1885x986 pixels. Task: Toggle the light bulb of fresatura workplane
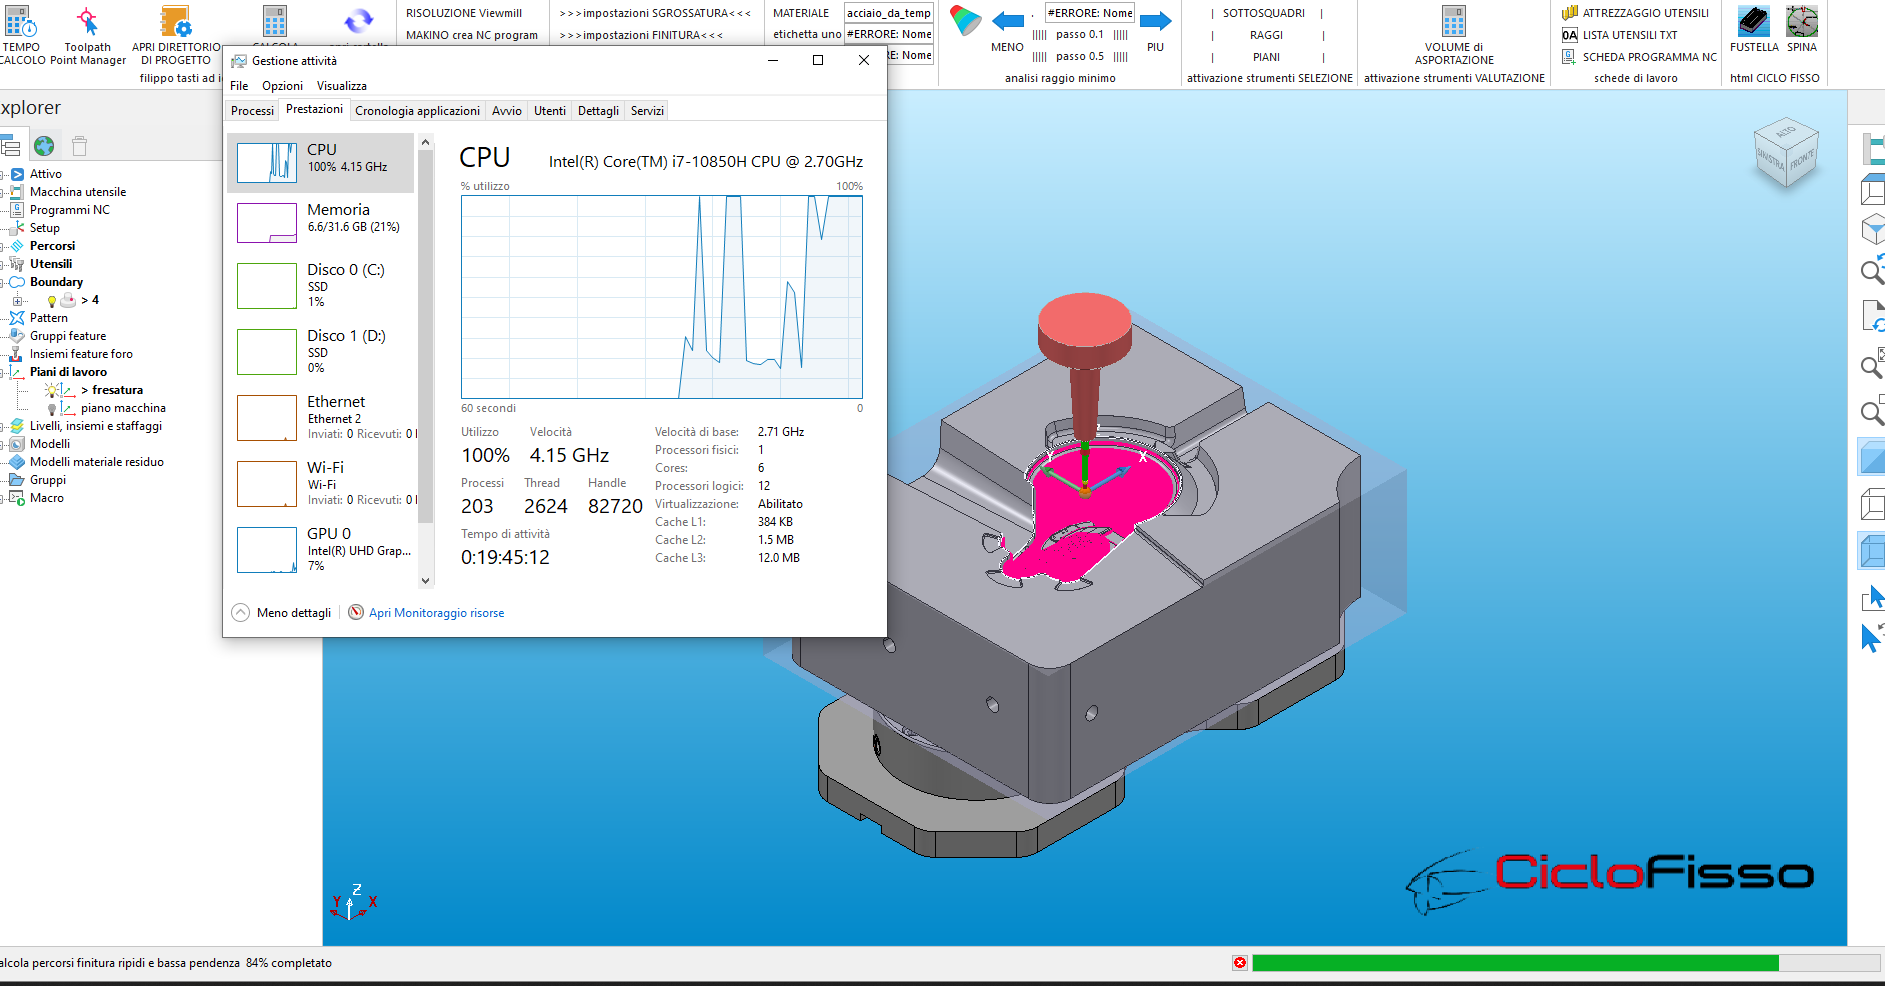[52, 391]
